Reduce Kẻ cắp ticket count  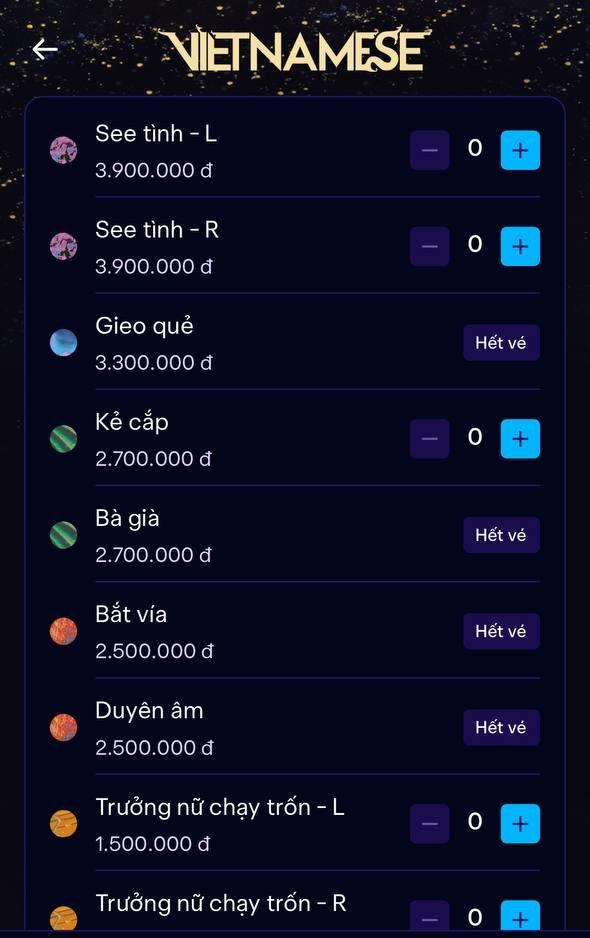point(430,438)
